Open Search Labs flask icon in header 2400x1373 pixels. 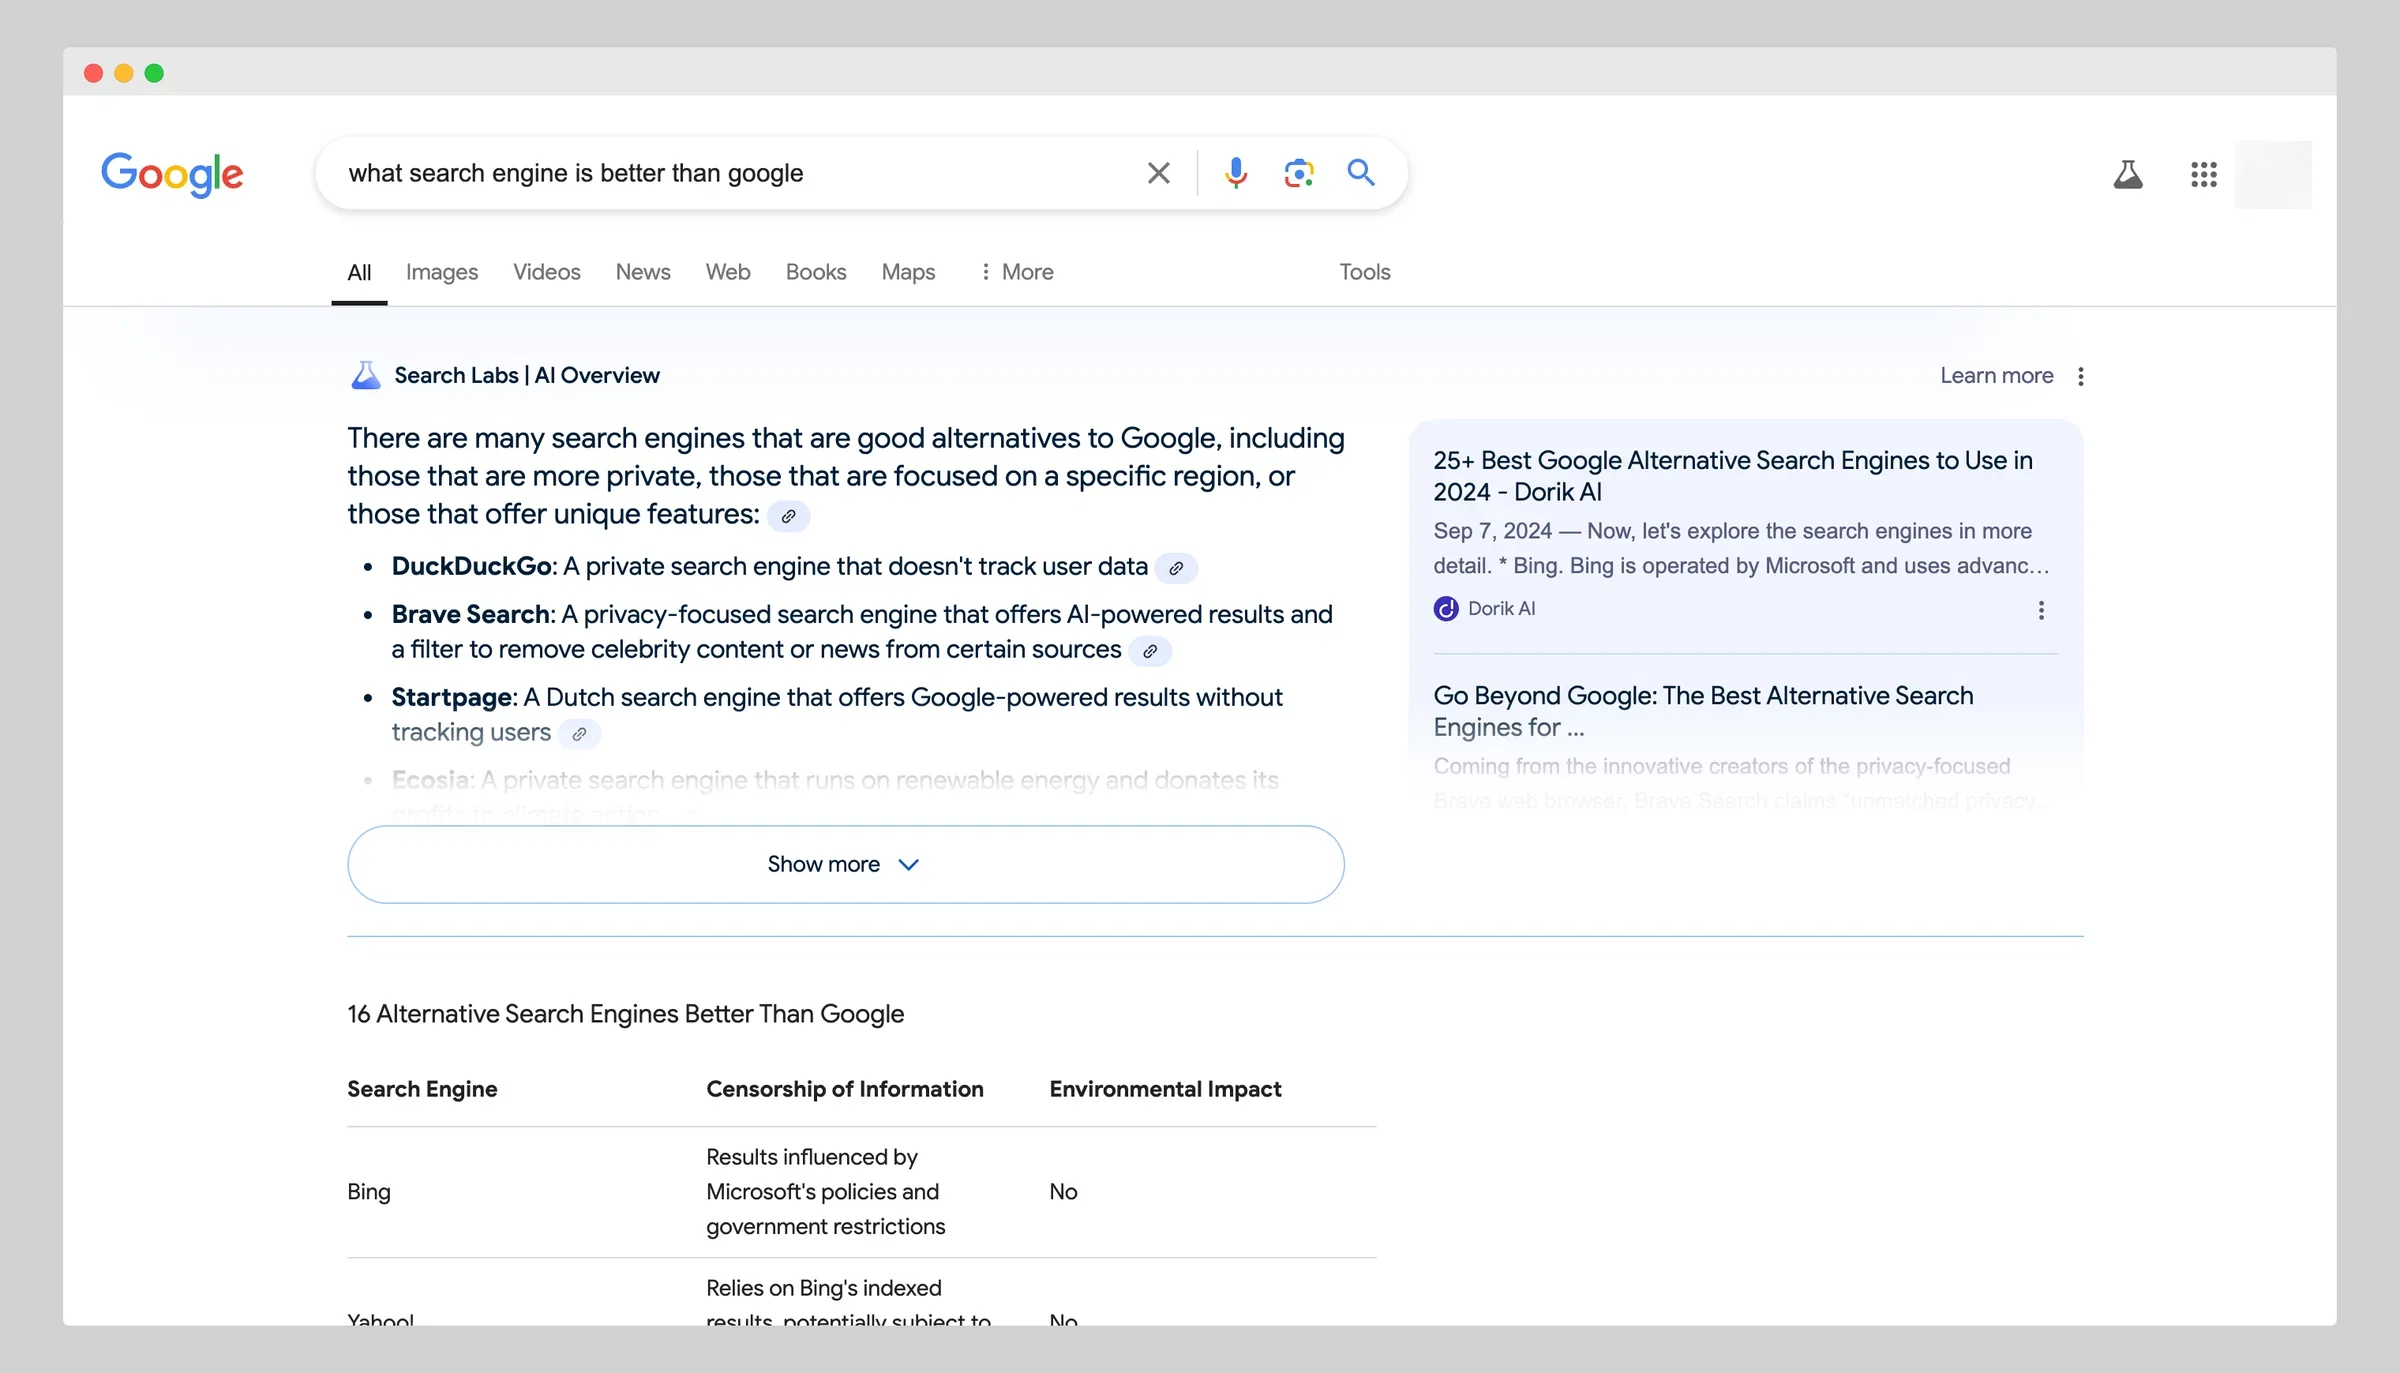coord(2128,175)
